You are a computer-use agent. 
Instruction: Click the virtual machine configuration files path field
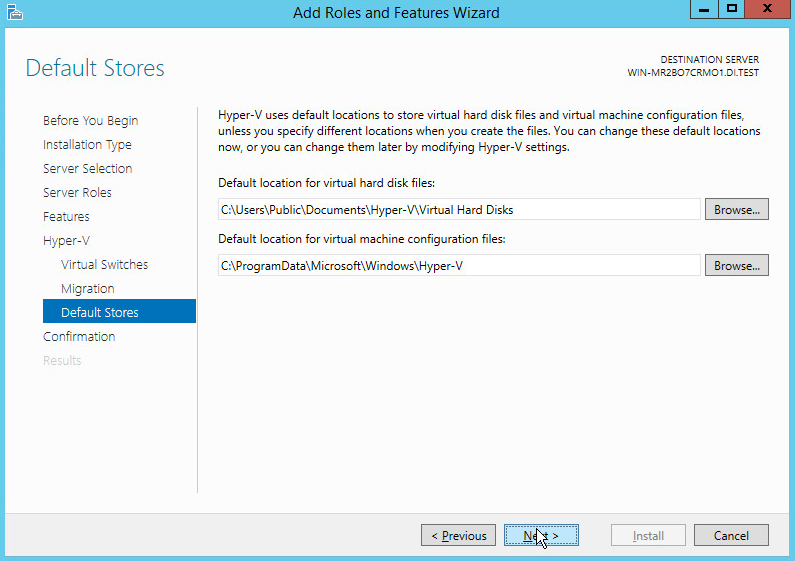[459, 266]
